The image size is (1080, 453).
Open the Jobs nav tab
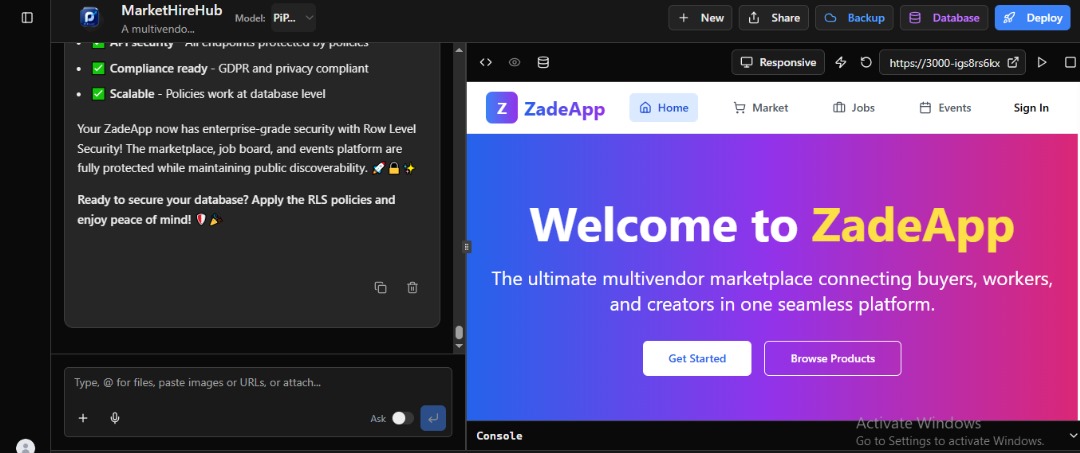click(x=853, y=108)
